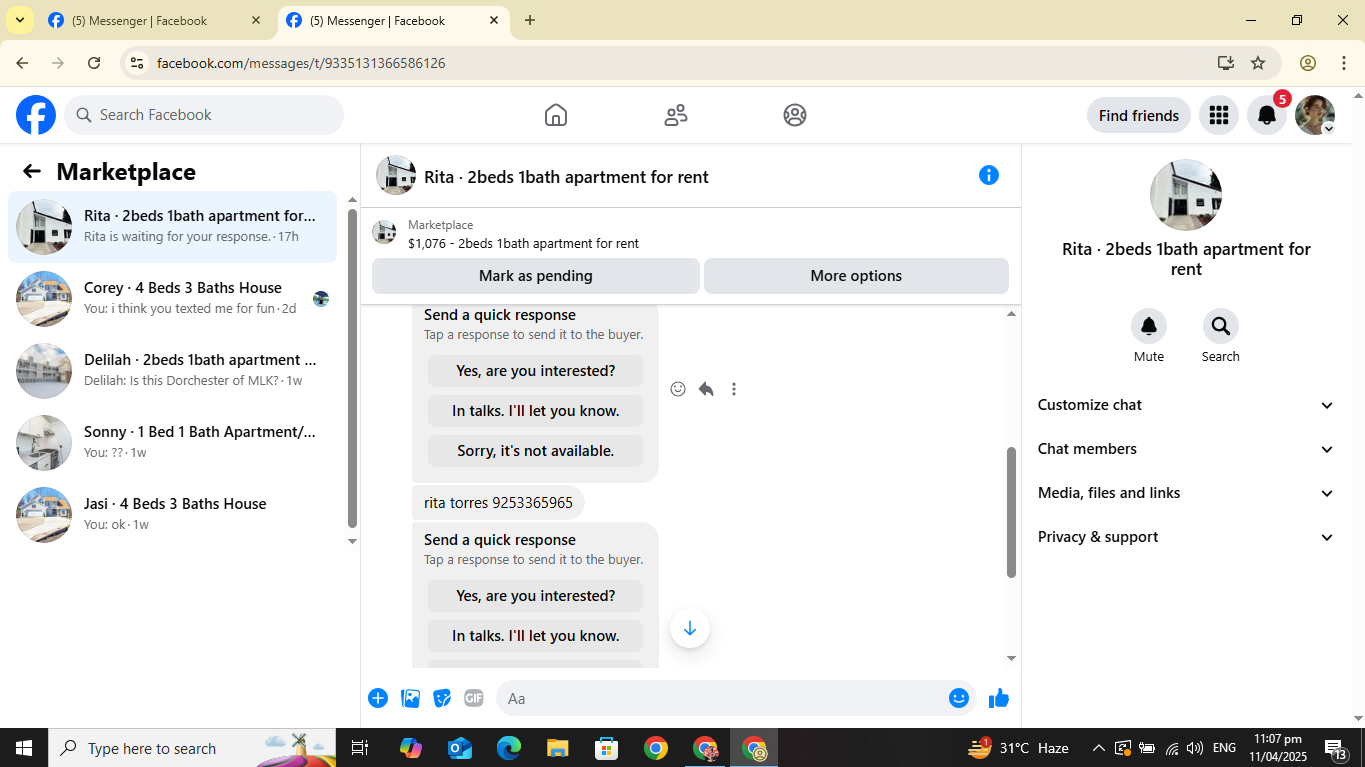1365x767 pixels.
Task: Click the $1,076 Marketplace listing link
Action: pyautogui.click(x=523, y=243)
